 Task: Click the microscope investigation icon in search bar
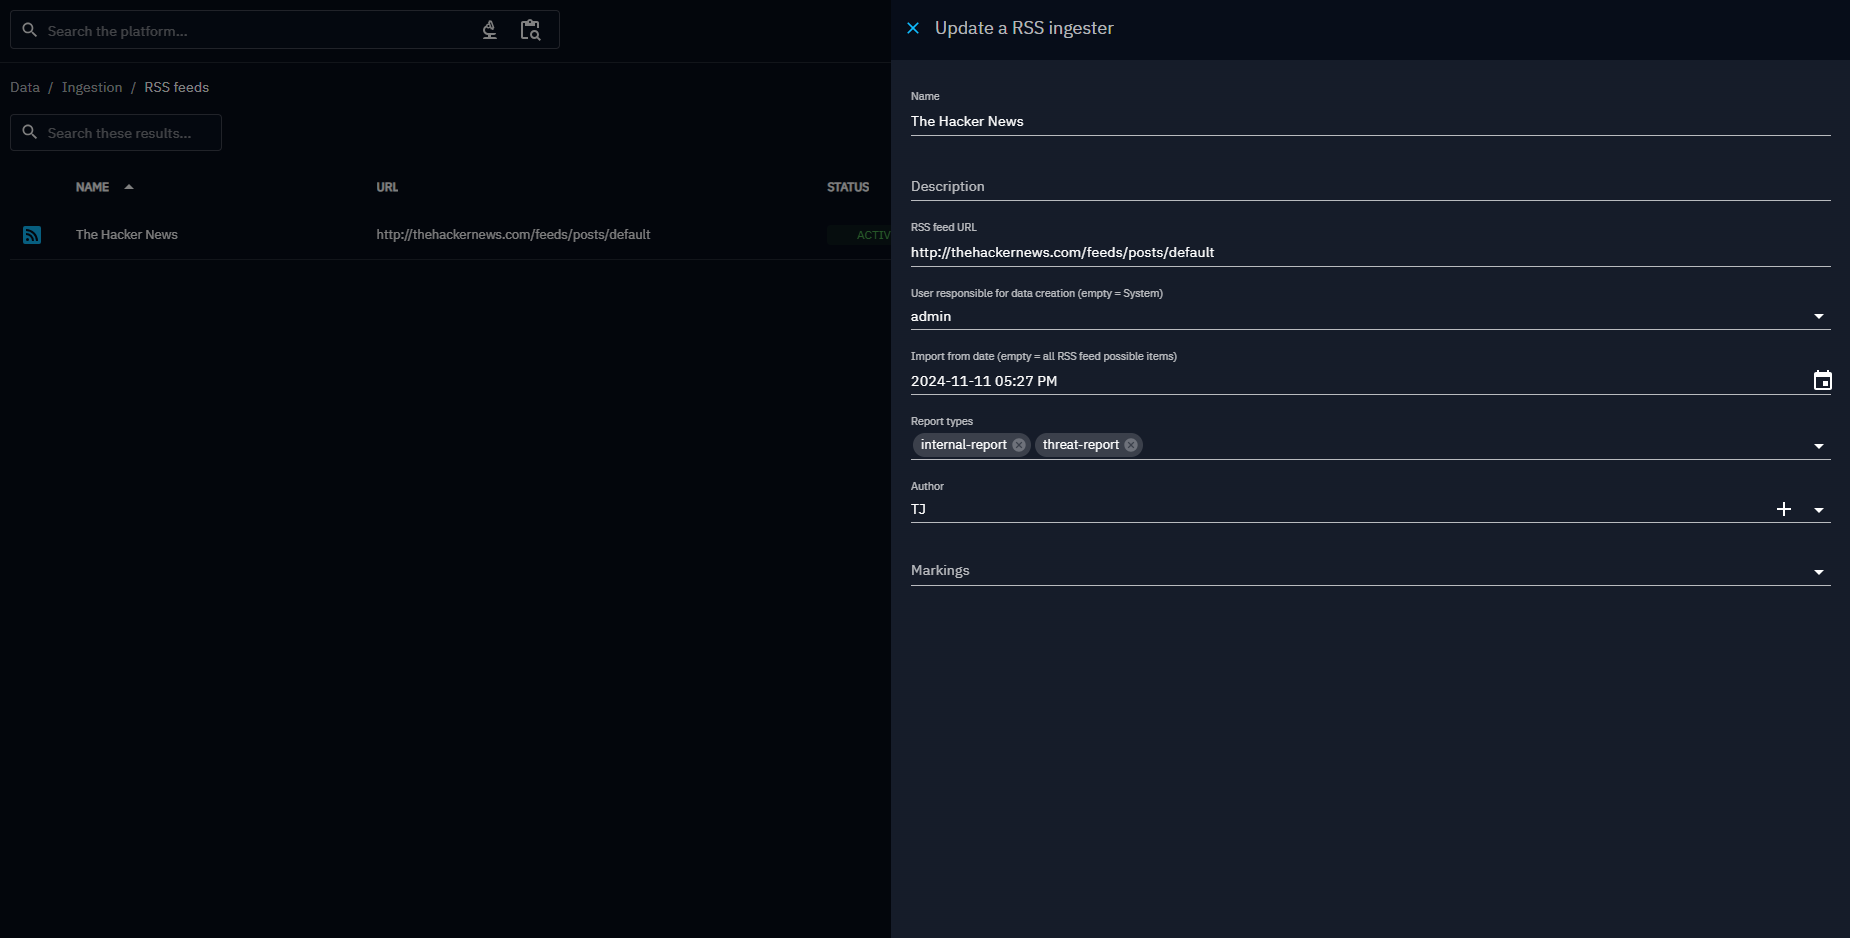coord(490,30)
